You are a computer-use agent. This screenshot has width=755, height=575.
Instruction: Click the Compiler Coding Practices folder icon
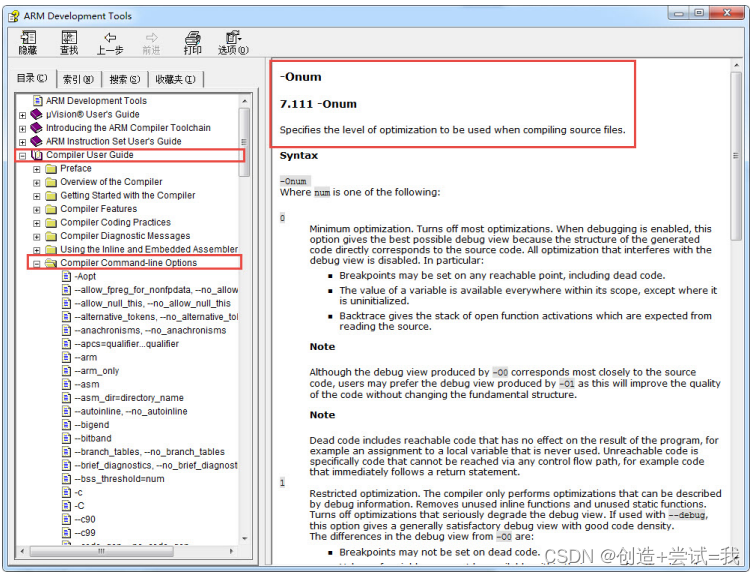point(51,222)
